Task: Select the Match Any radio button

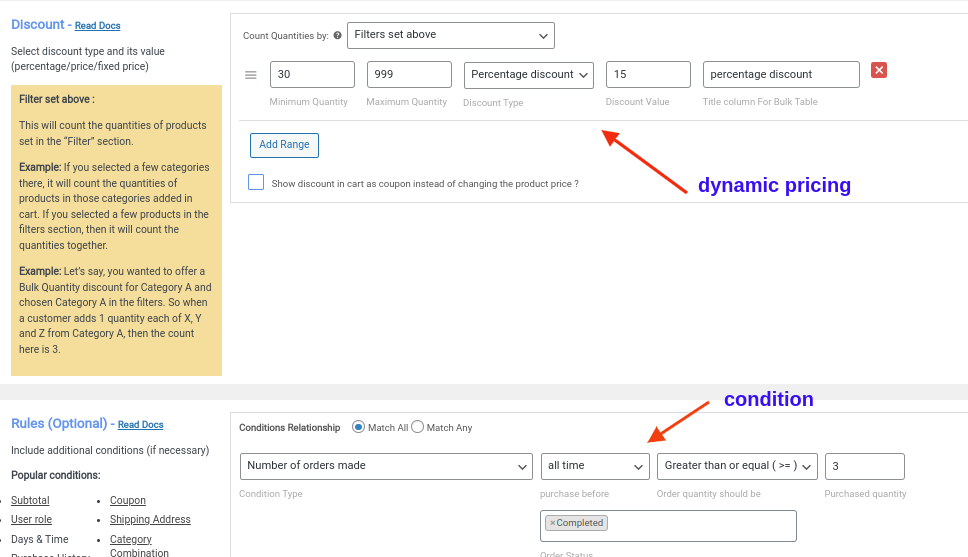Action: [x=418, y=427]
